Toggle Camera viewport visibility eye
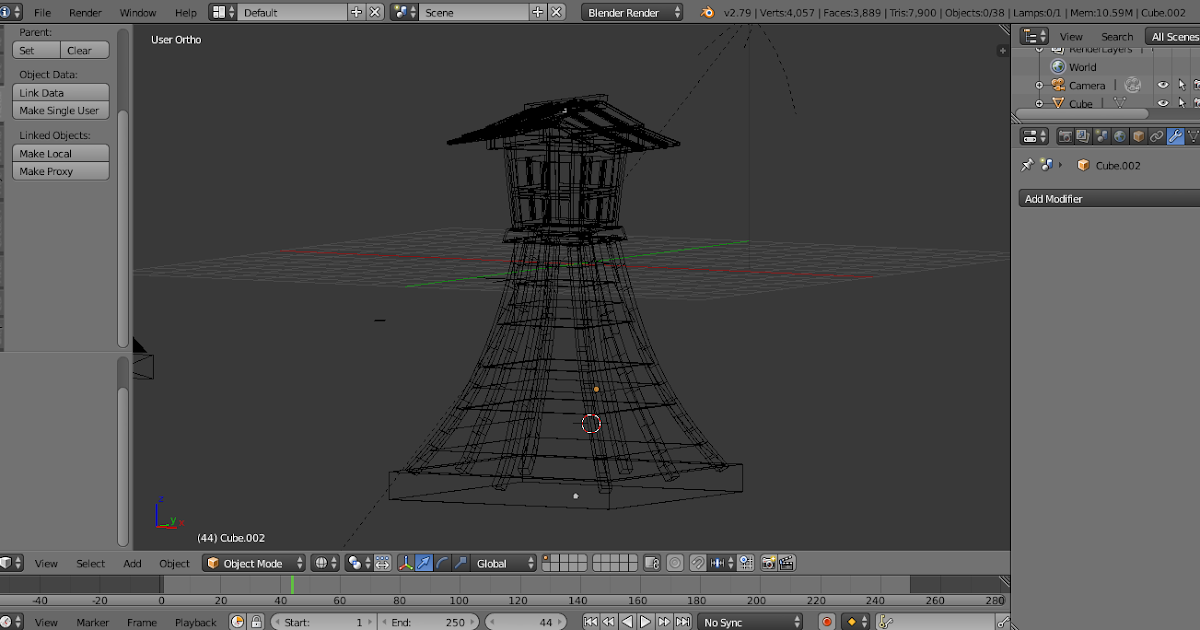Viewport: 1200px width, 630px height. [1163, 86]
